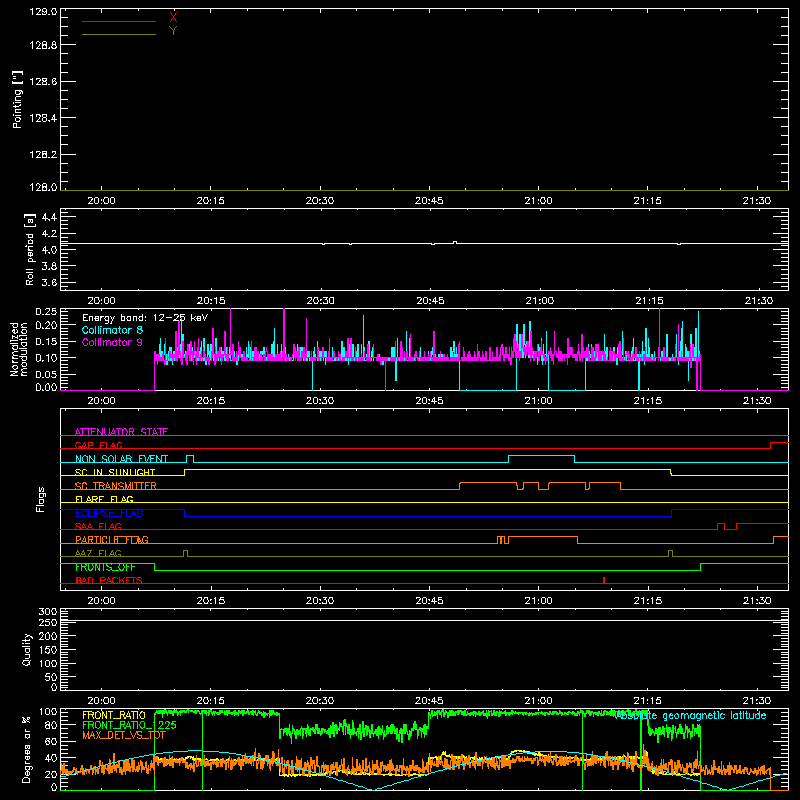The height and width of the screenshot is (800, 800).
Task: Click the red BAD_PACKETS spike marker
Action: (x=604, y=580)
